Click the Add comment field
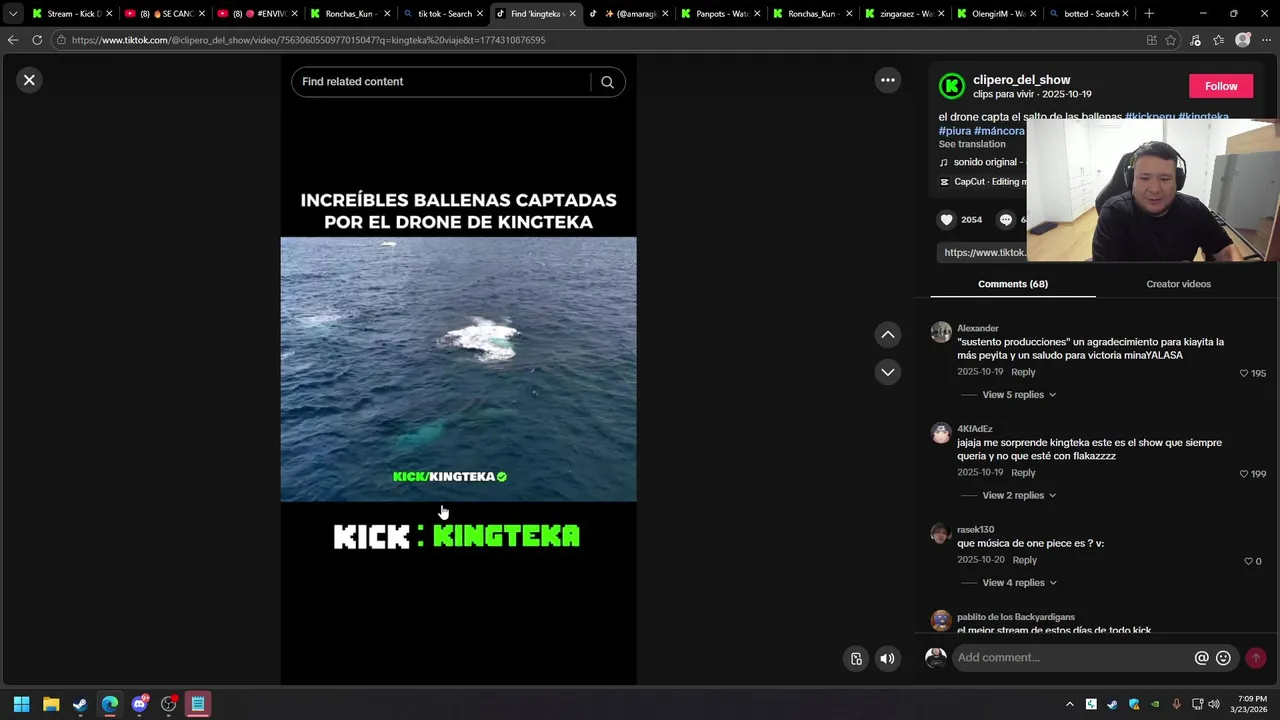 (1073, 658)
